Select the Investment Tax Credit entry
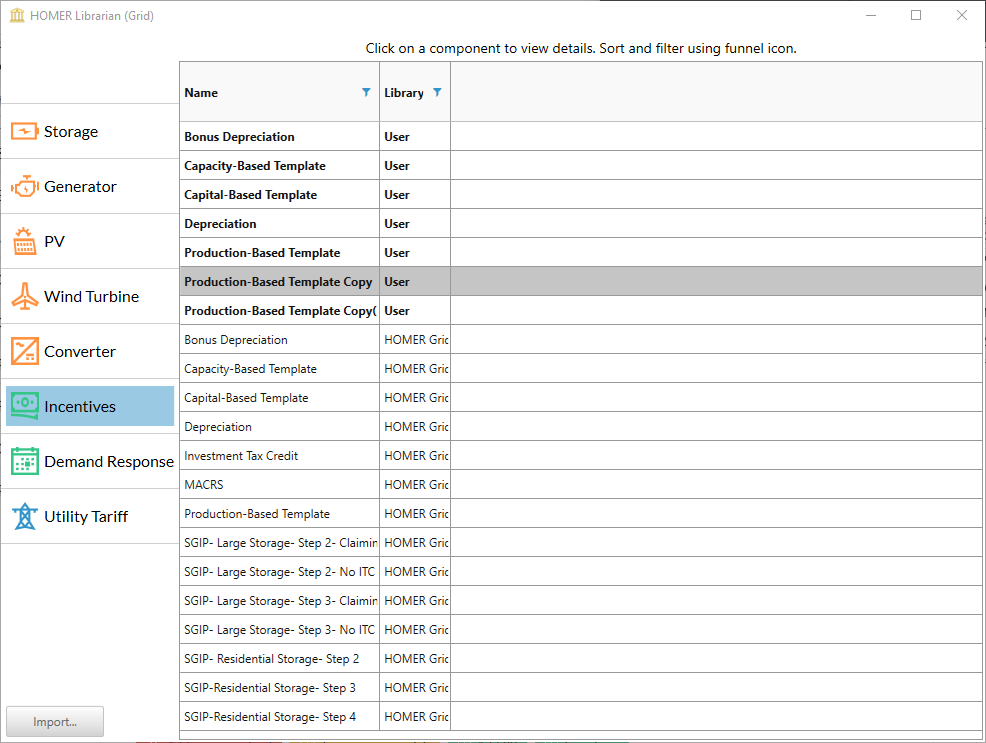986x743 pixels. [238, 455]
